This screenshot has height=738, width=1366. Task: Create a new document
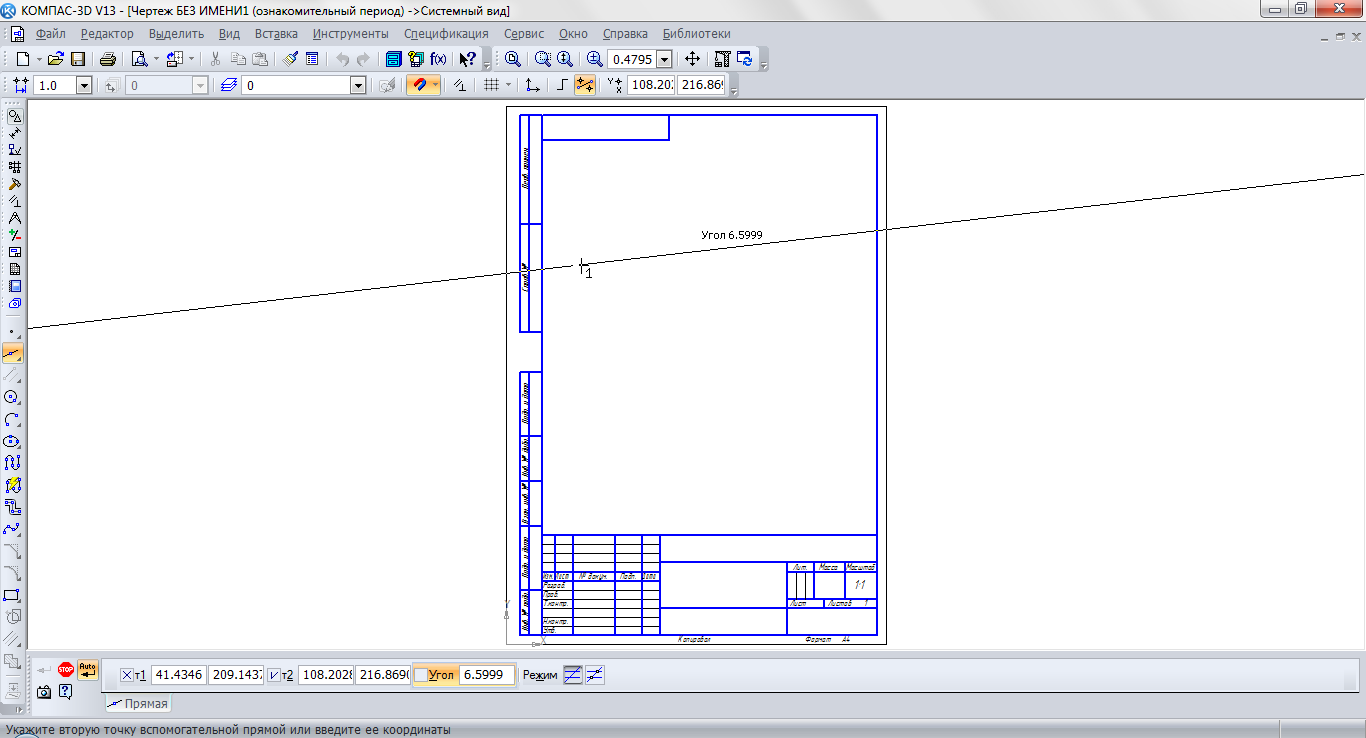pyautogui.click(x=22, y=59)
